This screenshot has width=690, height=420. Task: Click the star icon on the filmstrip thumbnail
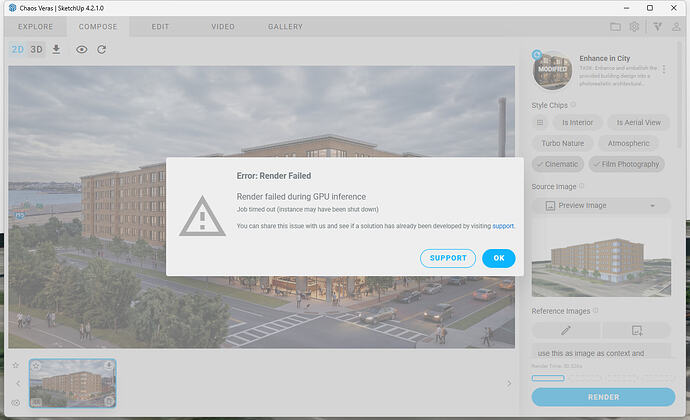36,365
